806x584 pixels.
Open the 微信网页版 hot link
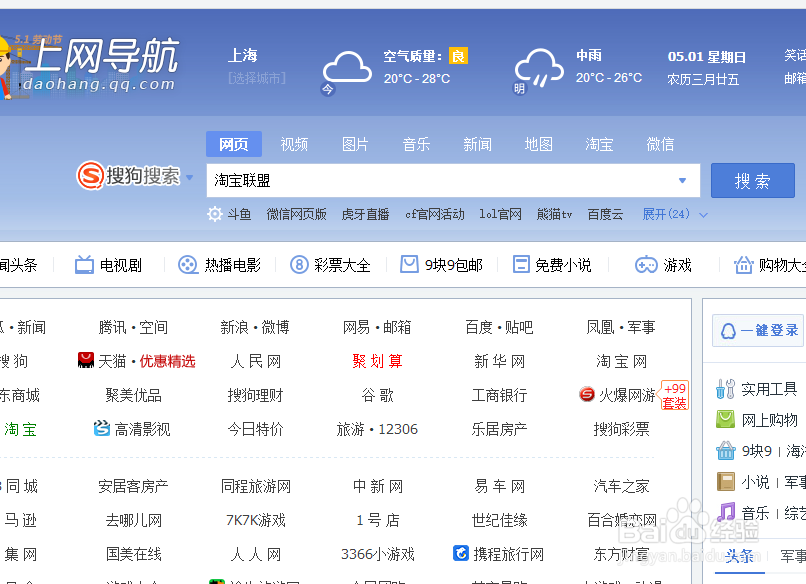(297, 214)
